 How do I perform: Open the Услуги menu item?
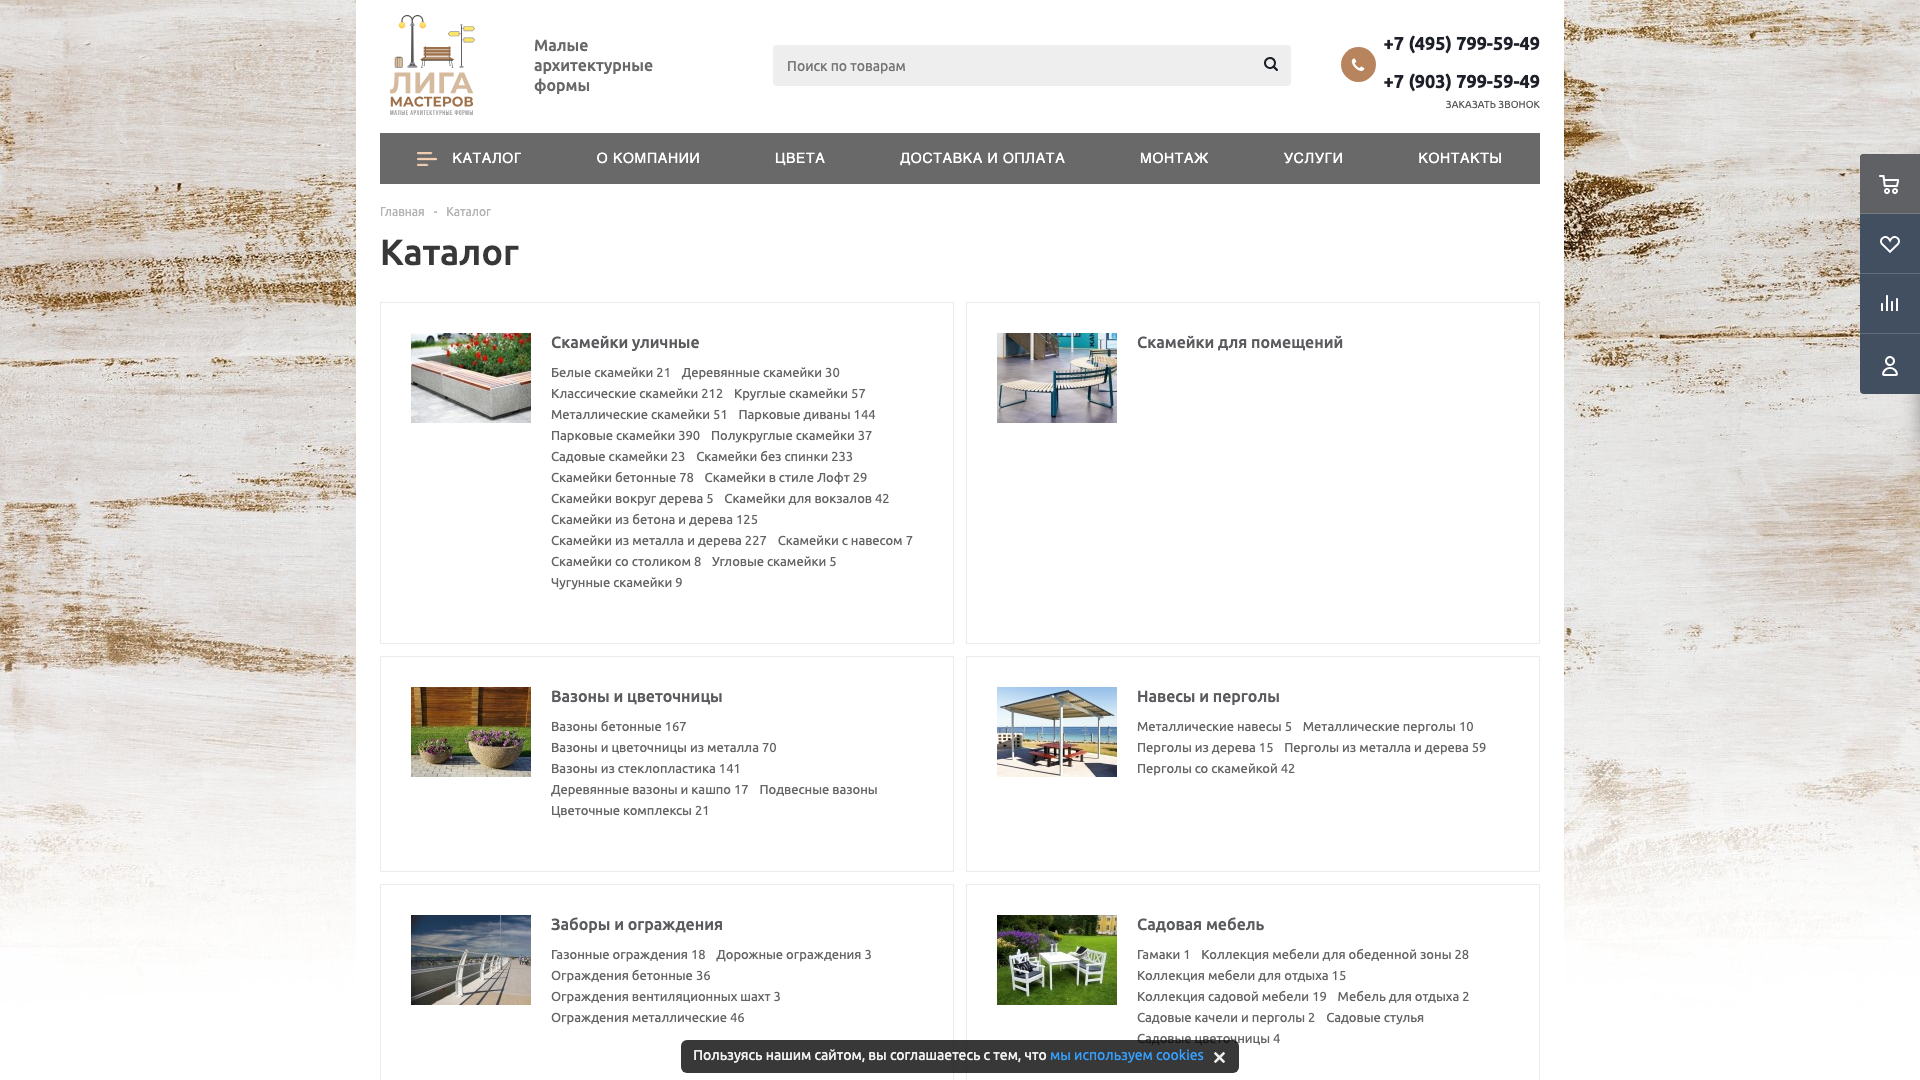[x=1313, y=158]
